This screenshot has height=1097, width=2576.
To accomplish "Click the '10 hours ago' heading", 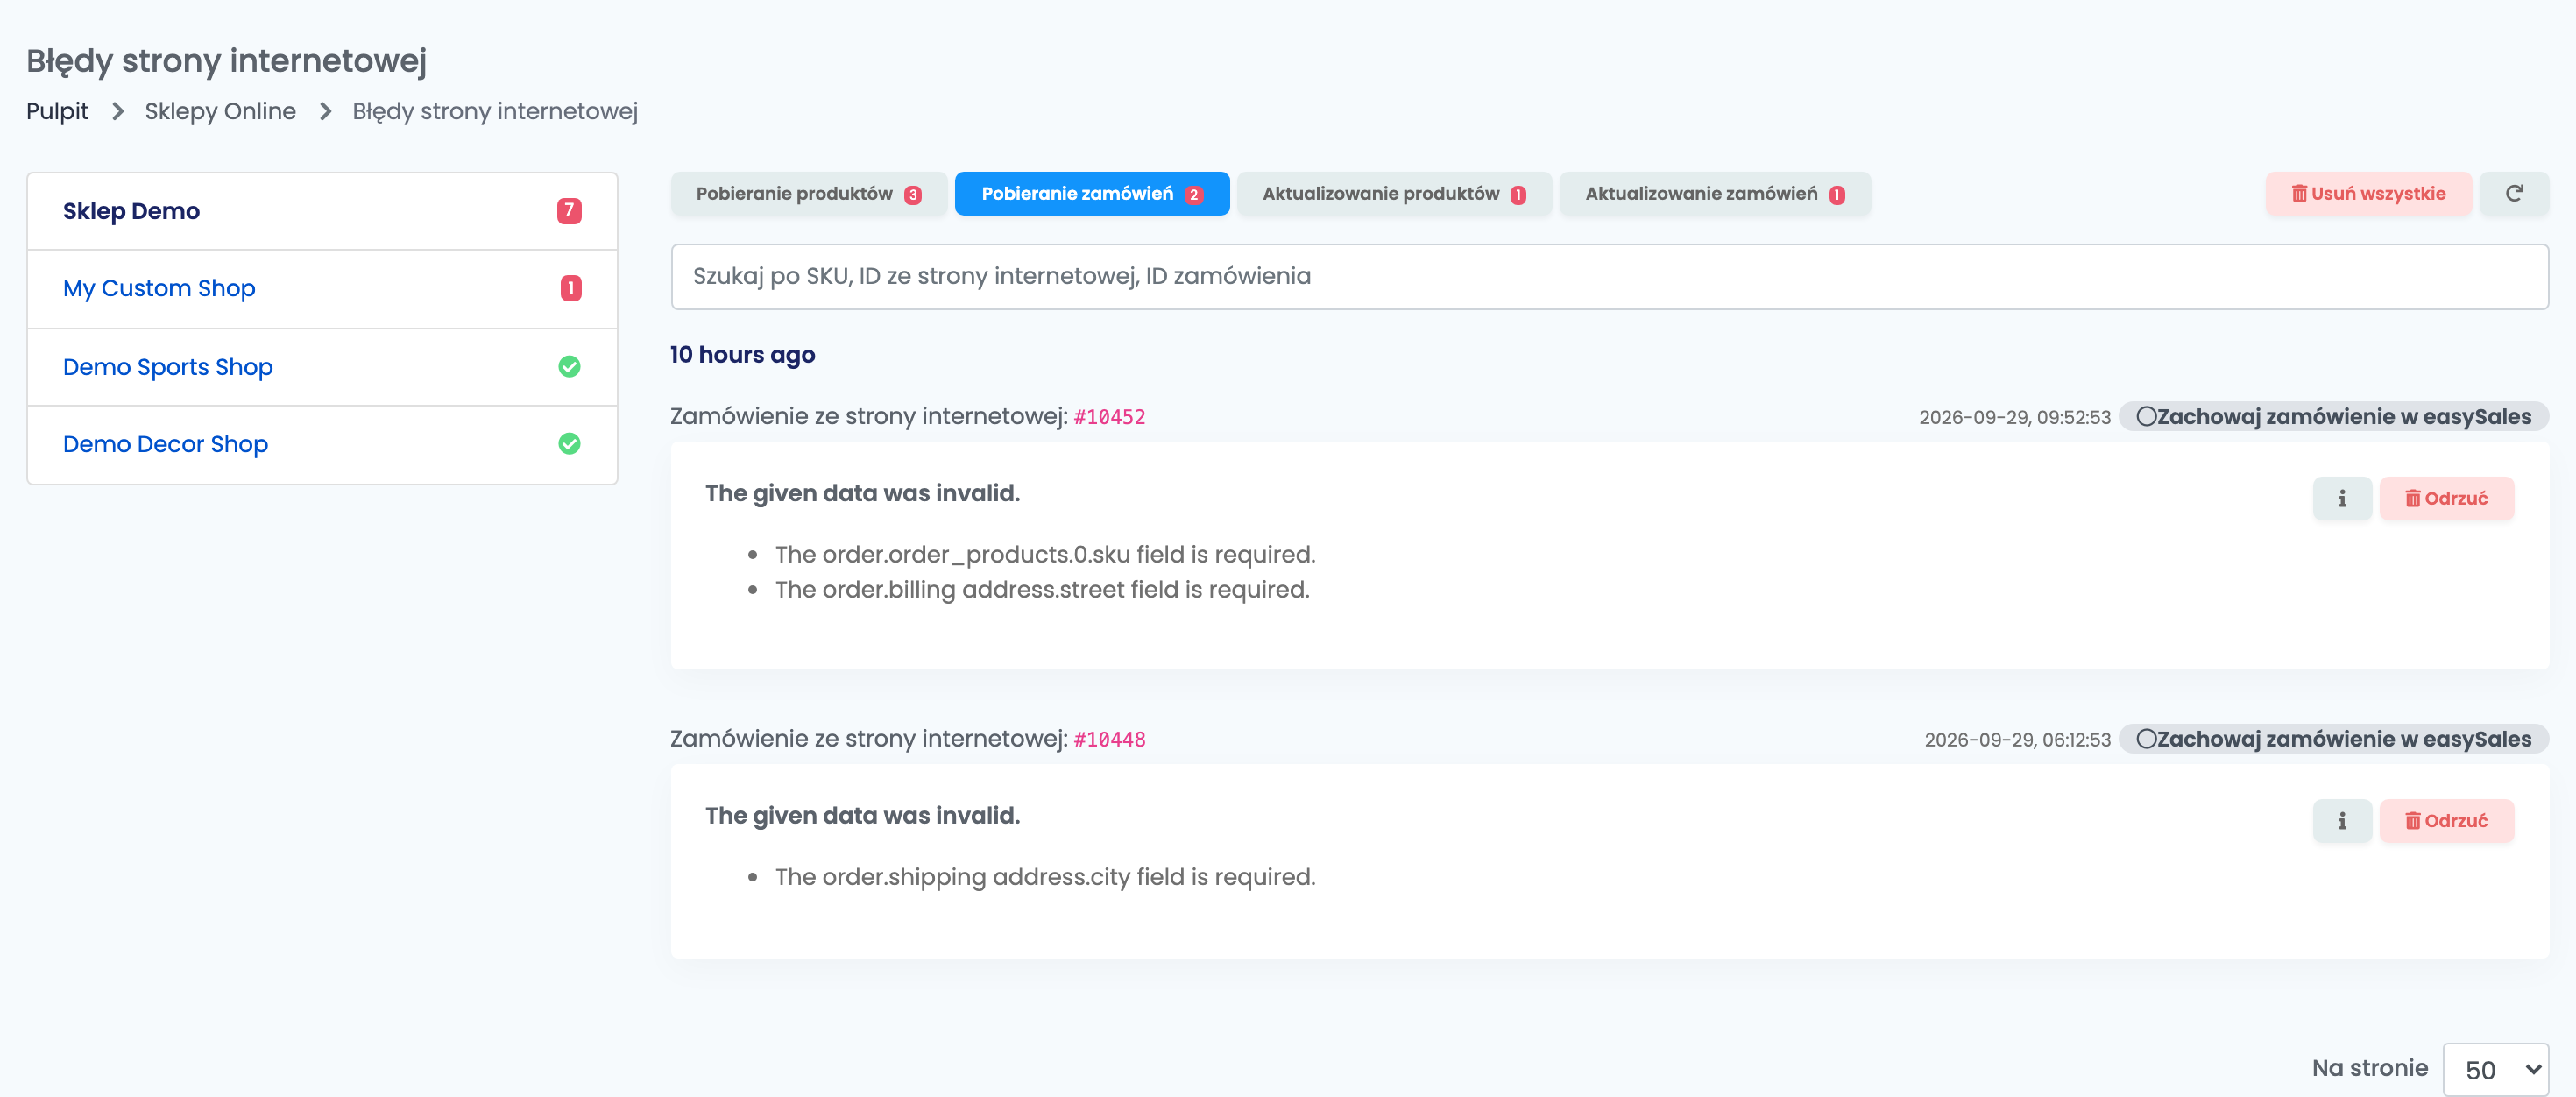I will 742,354.
